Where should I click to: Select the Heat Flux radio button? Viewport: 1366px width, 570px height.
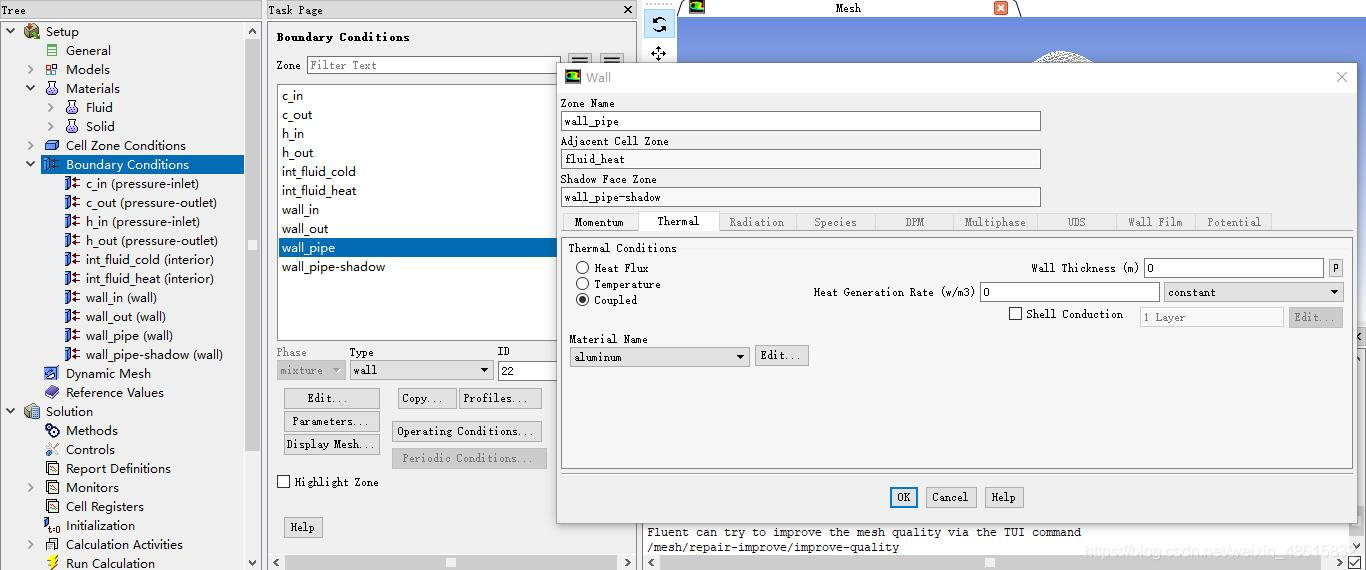tap(582, 268)
